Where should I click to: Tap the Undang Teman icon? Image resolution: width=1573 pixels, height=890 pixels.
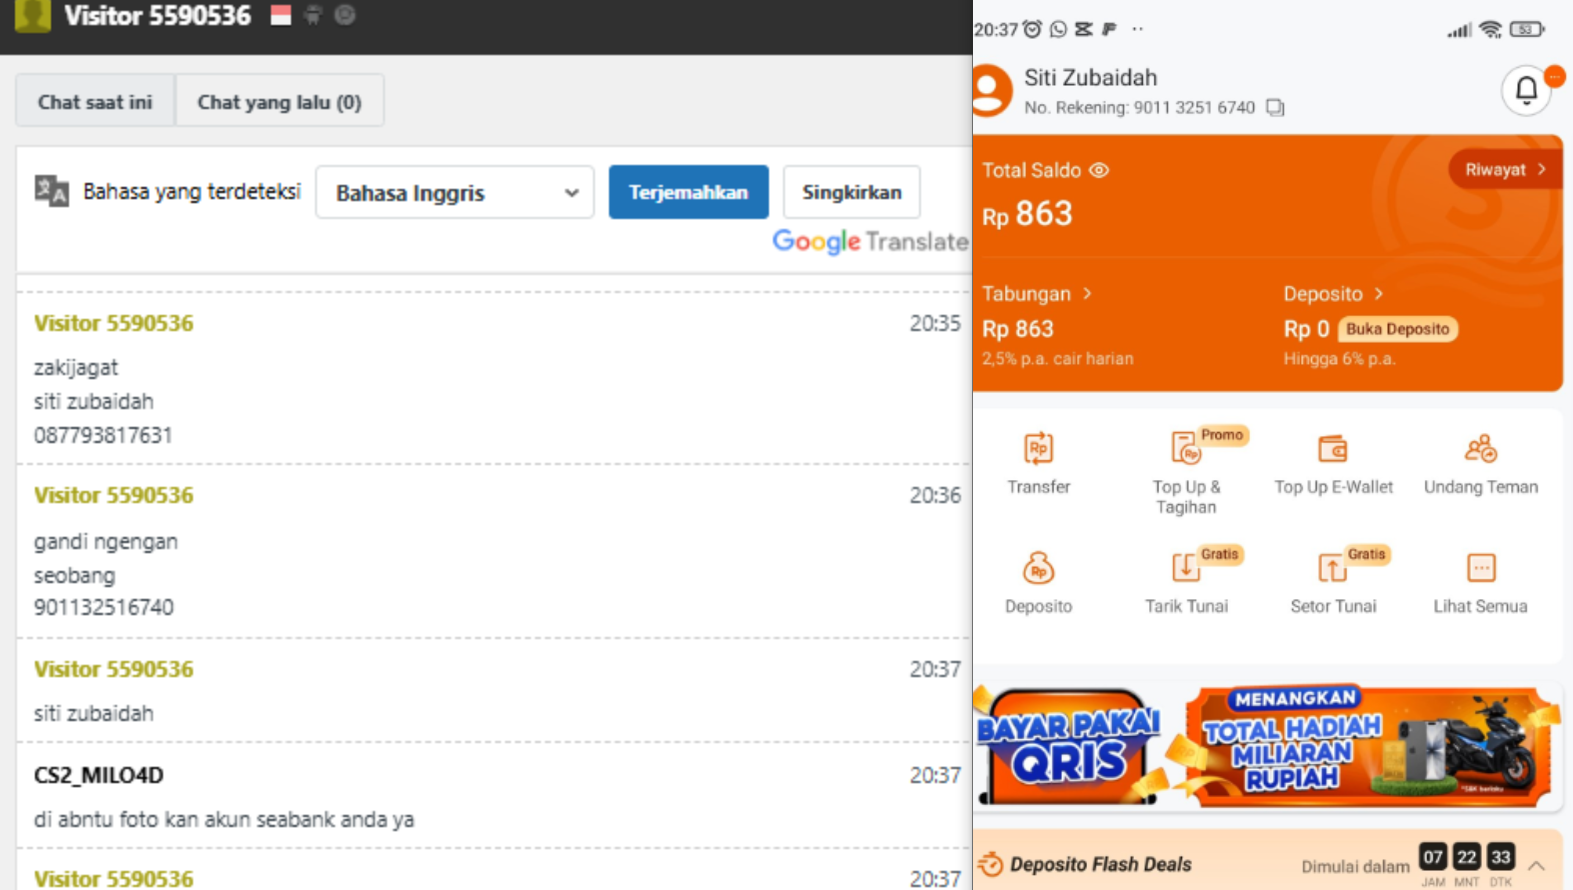pos(1480,449)
